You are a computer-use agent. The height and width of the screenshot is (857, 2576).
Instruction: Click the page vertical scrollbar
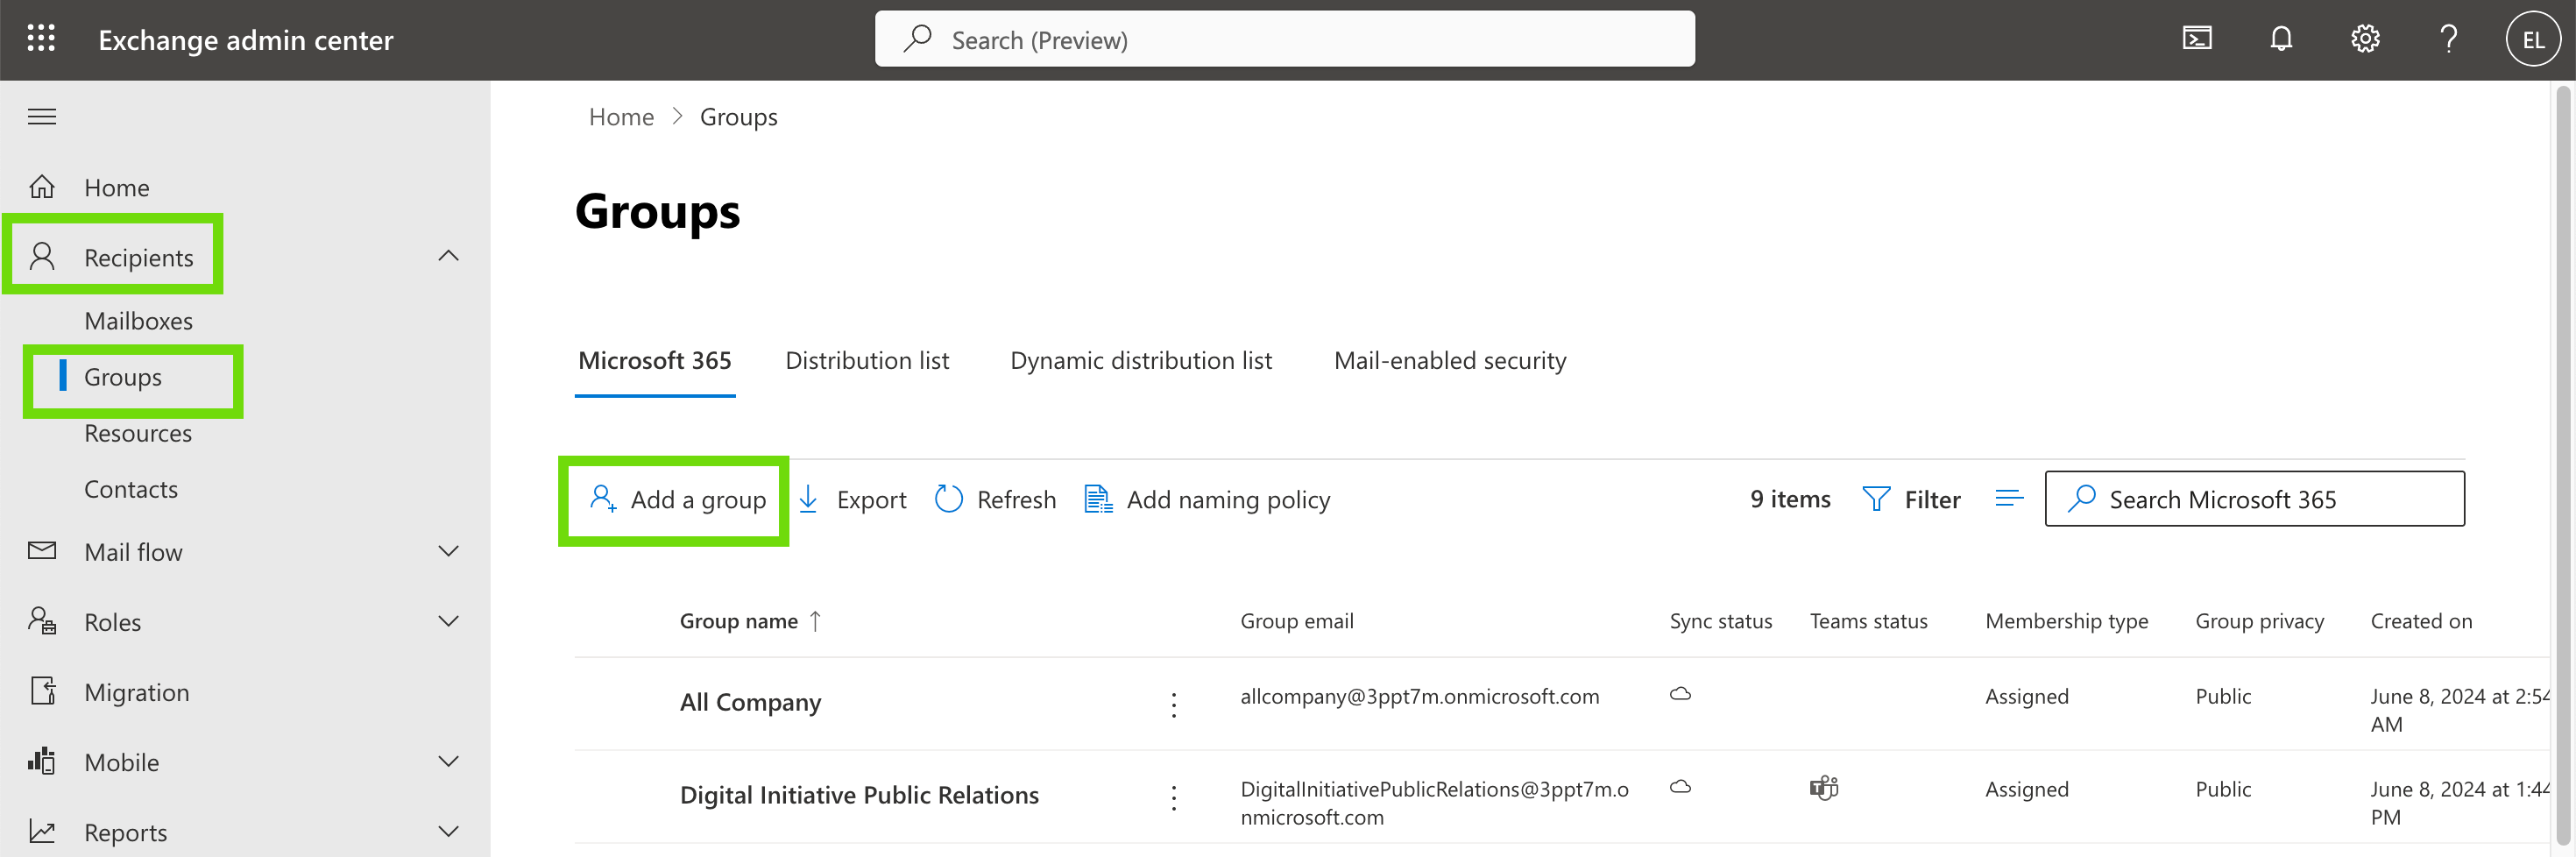[x=2563, y=466]
